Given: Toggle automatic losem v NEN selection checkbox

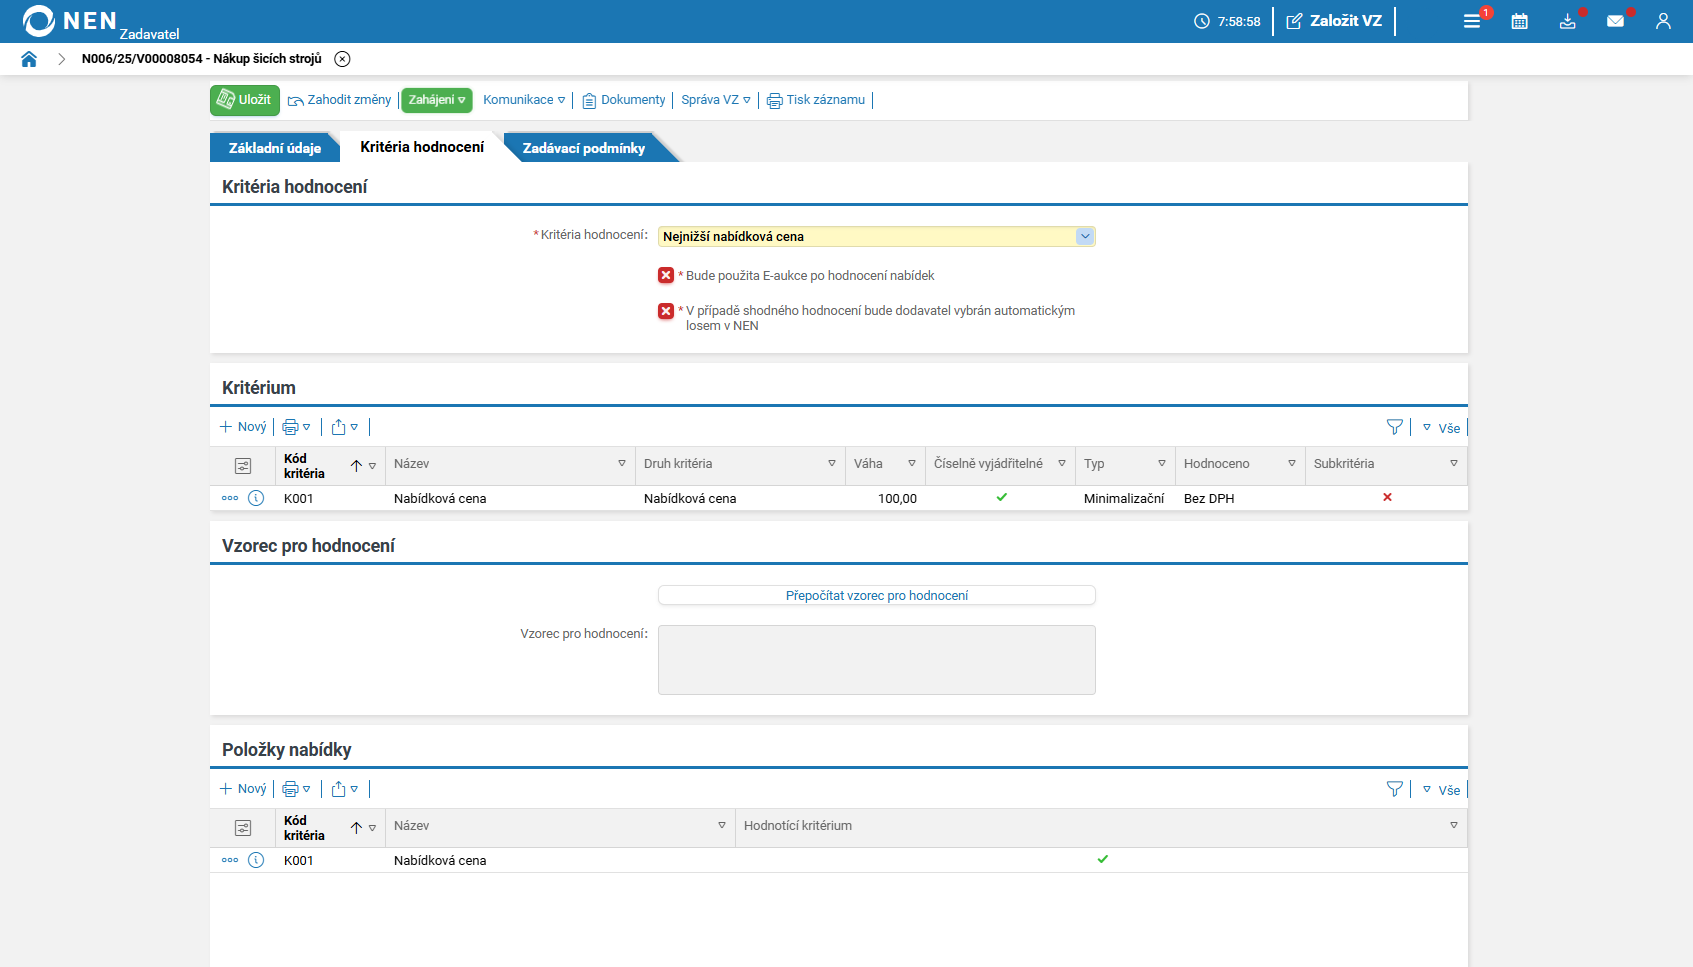Looking at the screenshot, I should [666, 311].
